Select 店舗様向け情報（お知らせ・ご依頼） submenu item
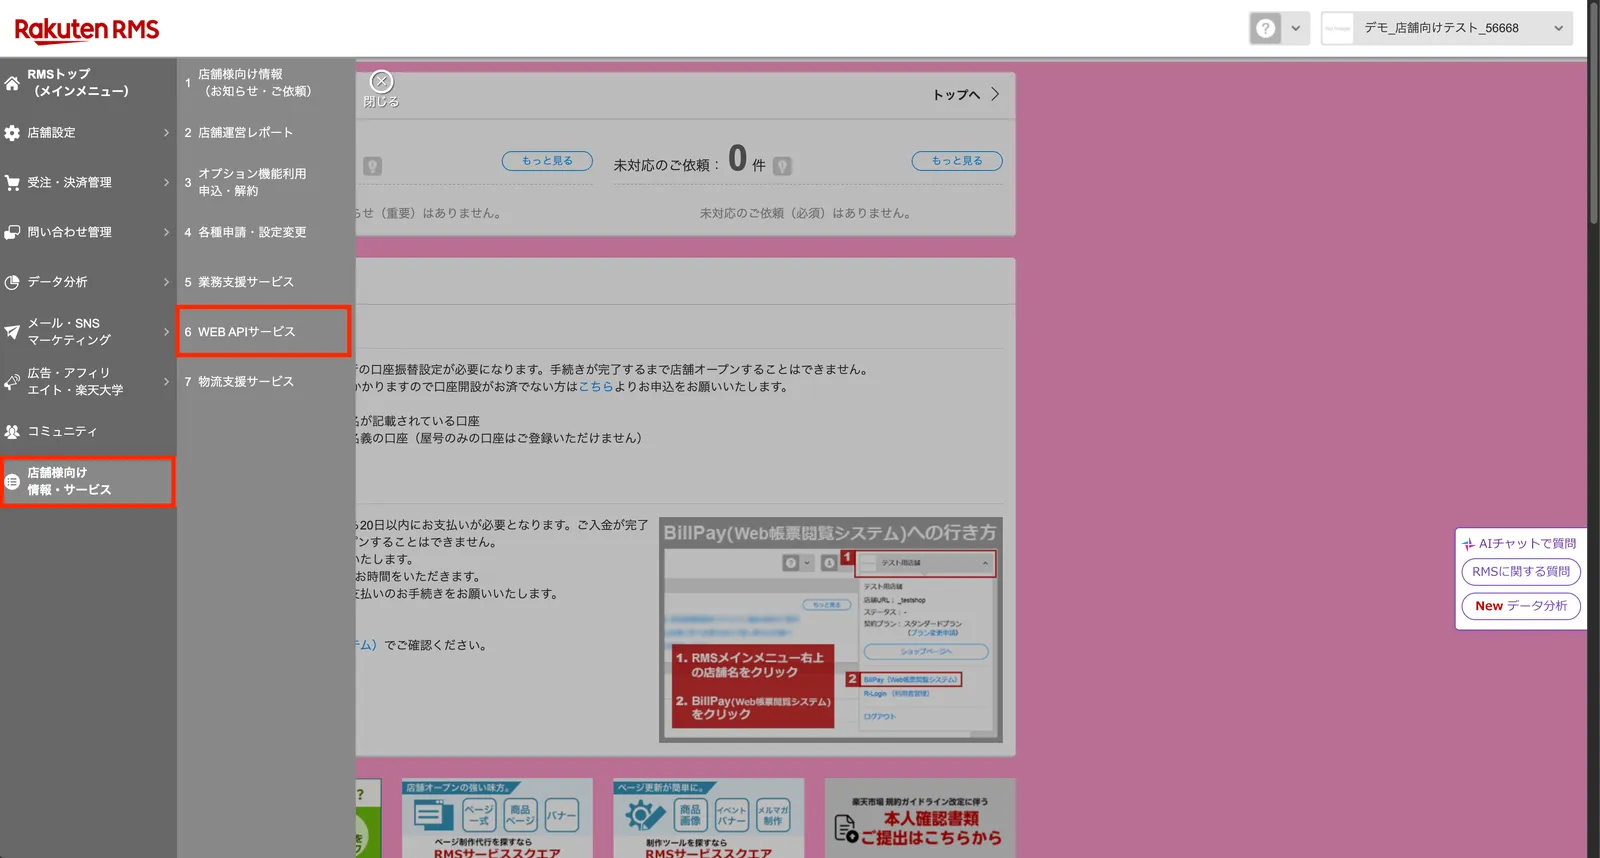 (x=265, y=83)
